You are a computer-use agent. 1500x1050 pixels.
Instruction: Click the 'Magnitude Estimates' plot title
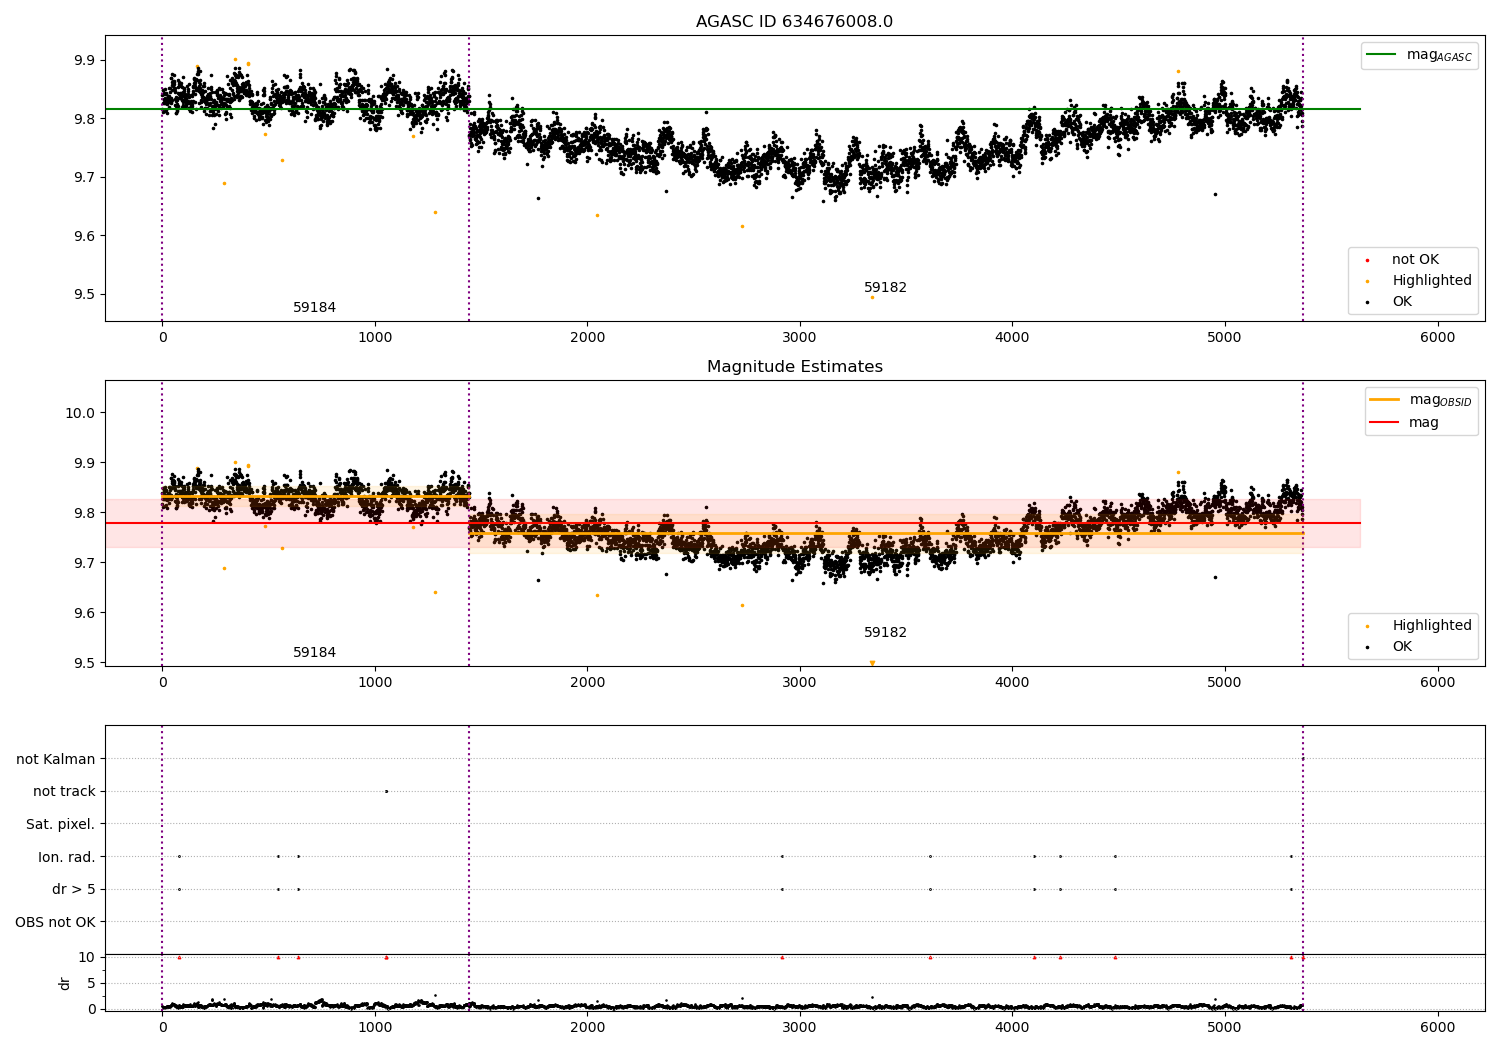click(x=794, y=367)
